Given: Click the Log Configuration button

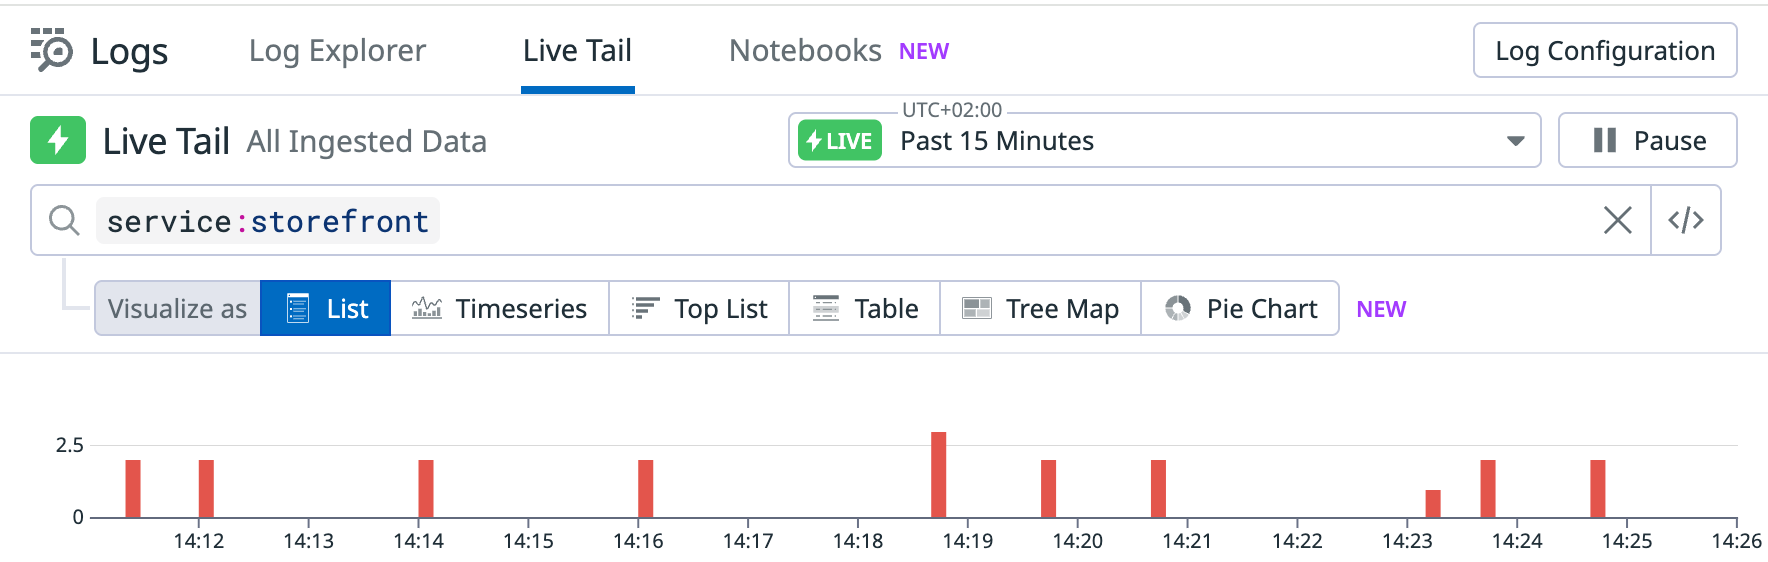Looking at the screenshot, I should click(x=1604, y=51).
